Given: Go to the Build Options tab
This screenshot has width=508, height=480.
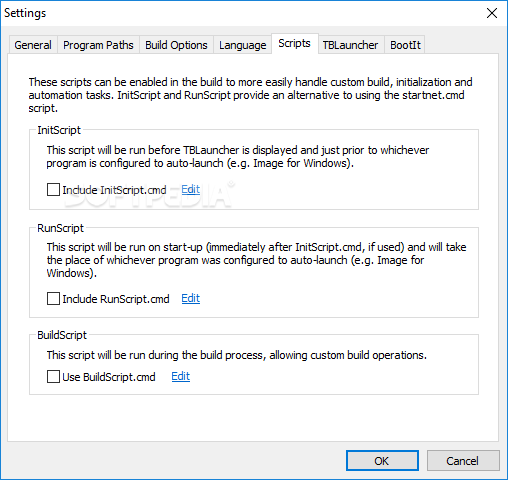Looking at the screenshot, I should [x=176, y=45].
